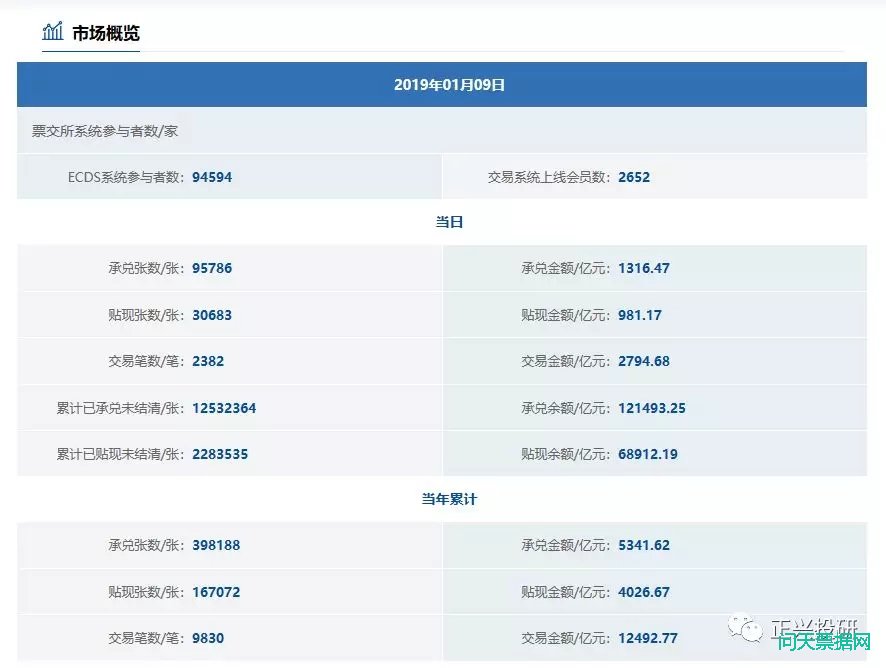
Task: Click the 承兑余额 value 121493.25
Action: point(652,408)
